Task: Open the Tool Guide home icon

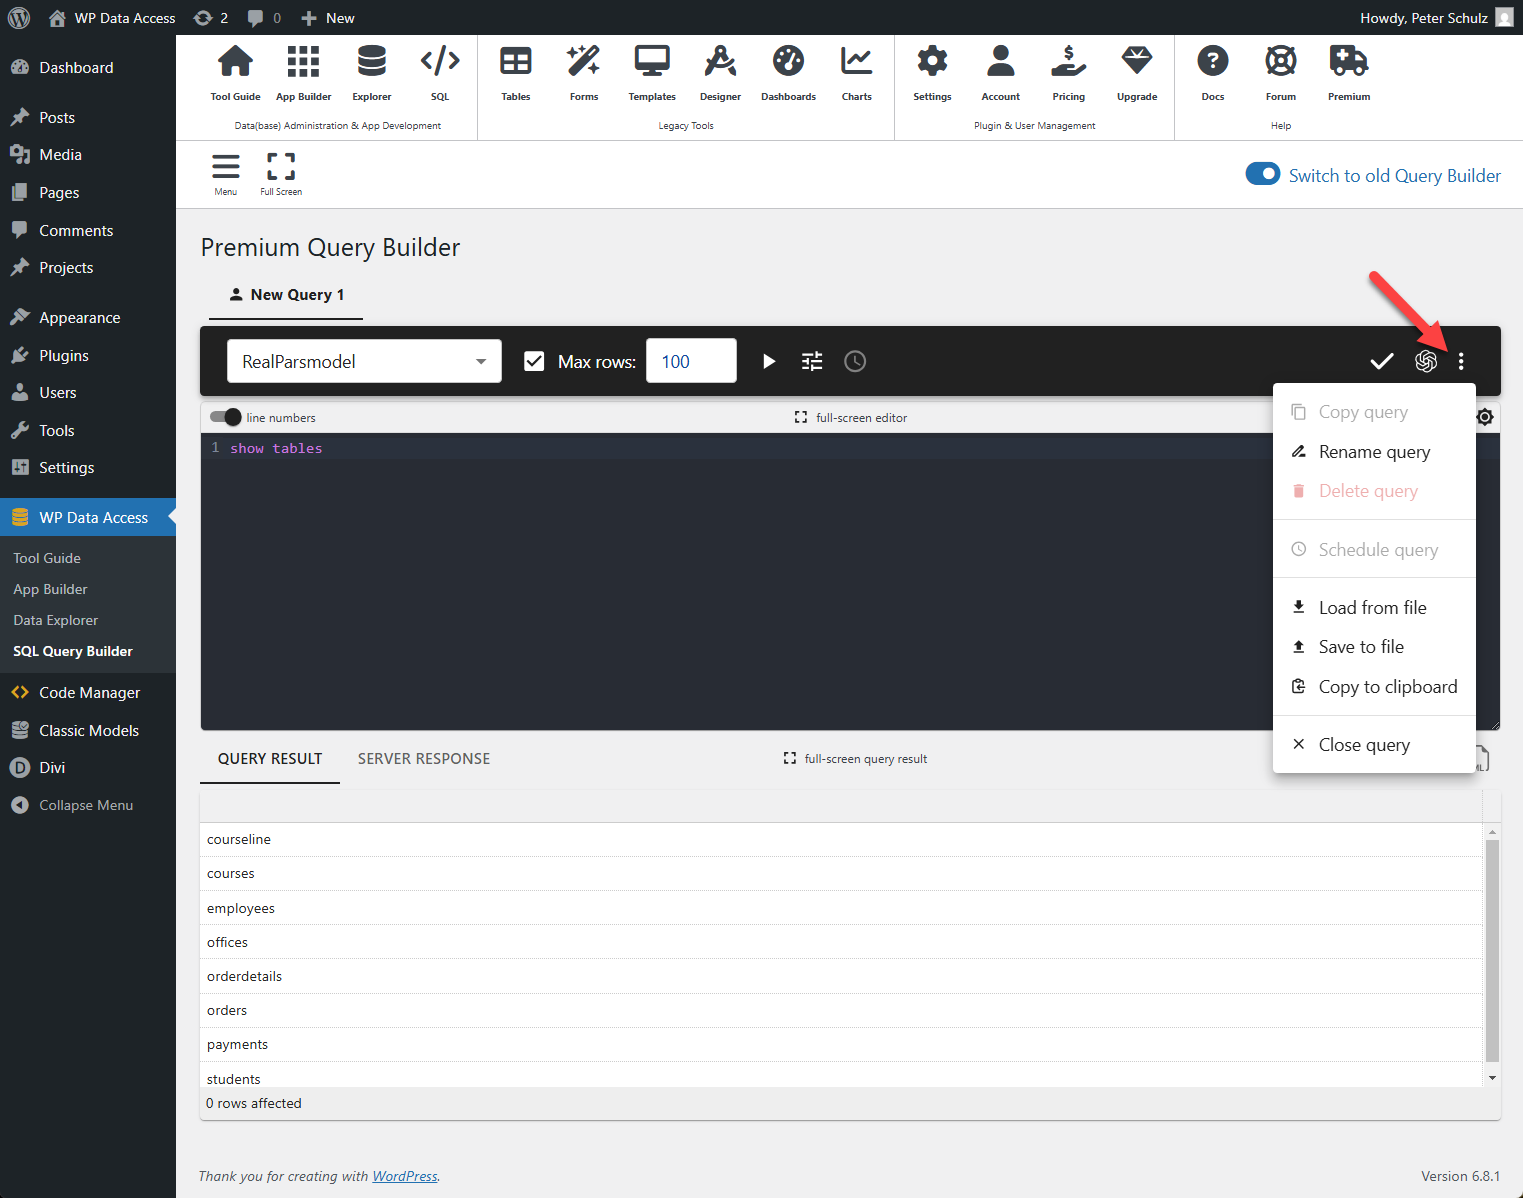Action: coord(235,61)
